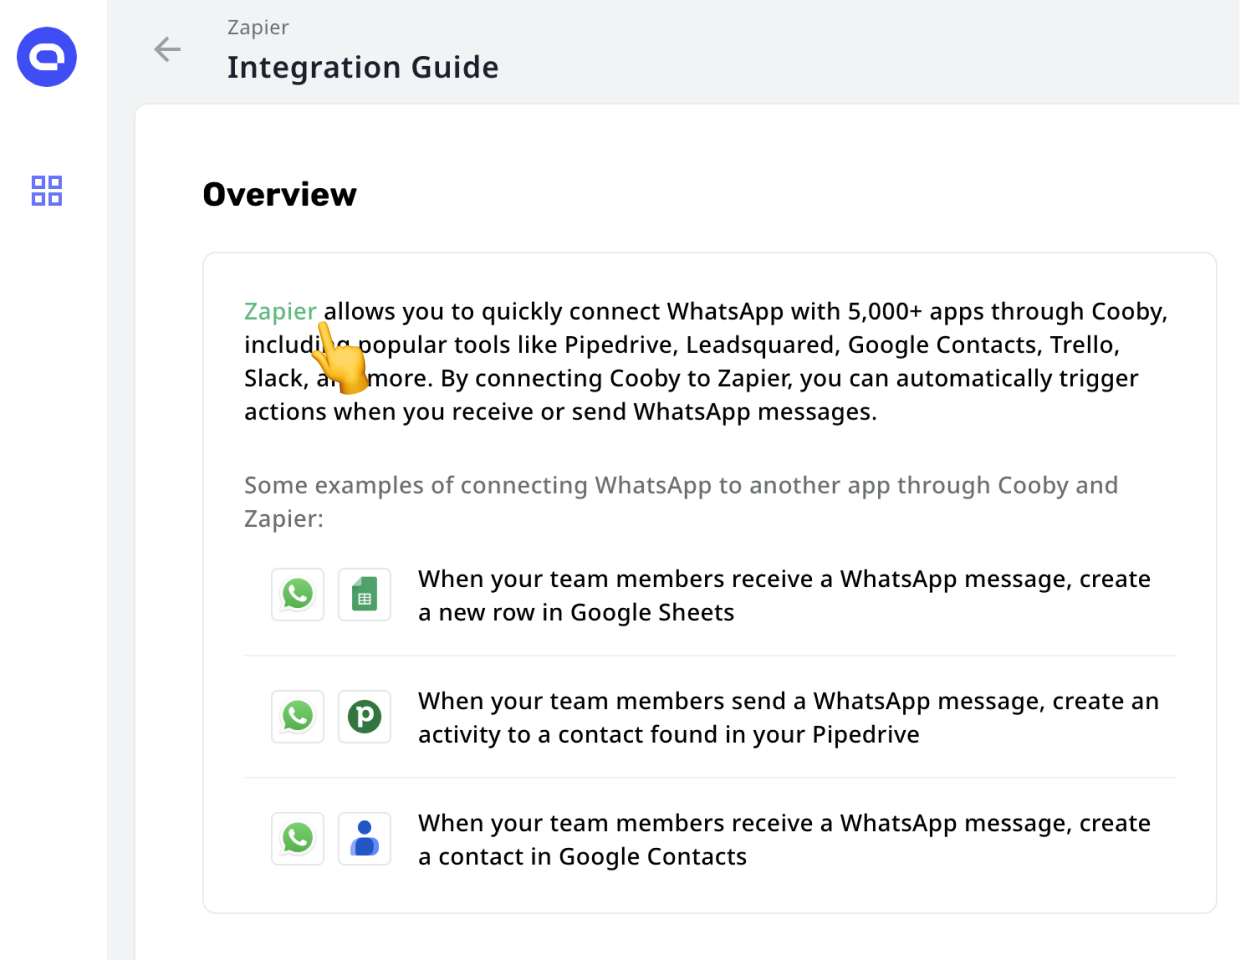
Task: Select text "create a new row in Google Sheets"
Action: pyautogui.click(x=784, y=596)
